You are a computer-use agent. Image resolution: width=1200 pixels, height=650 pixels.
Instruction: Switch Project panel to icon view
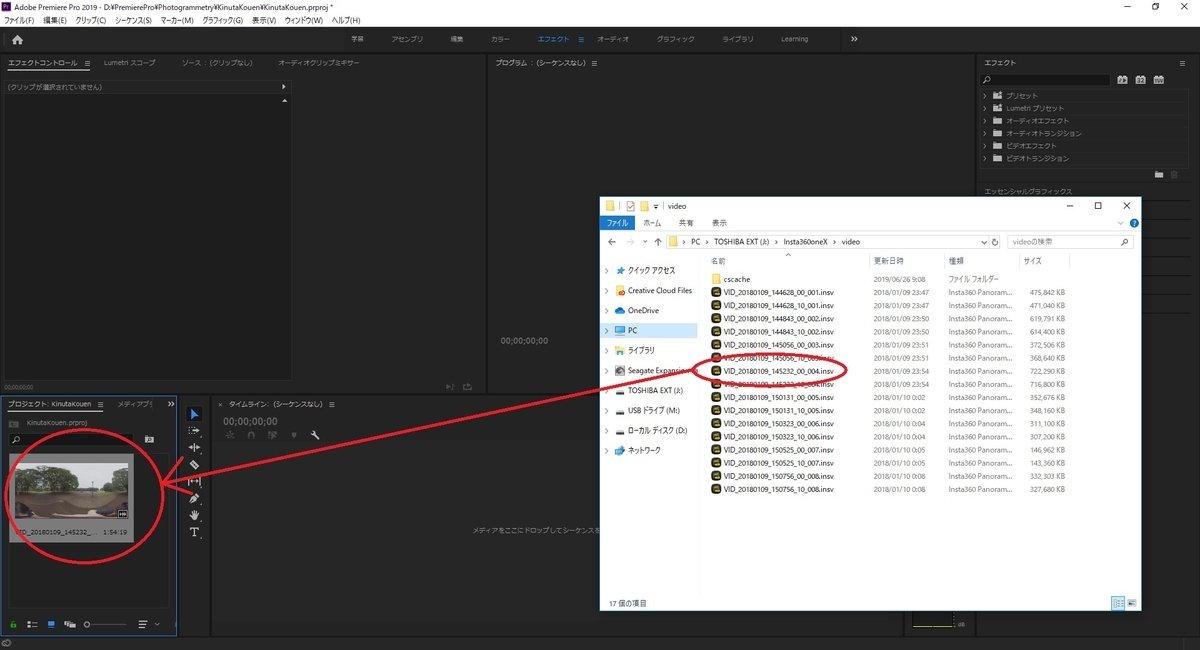point(51,624)
